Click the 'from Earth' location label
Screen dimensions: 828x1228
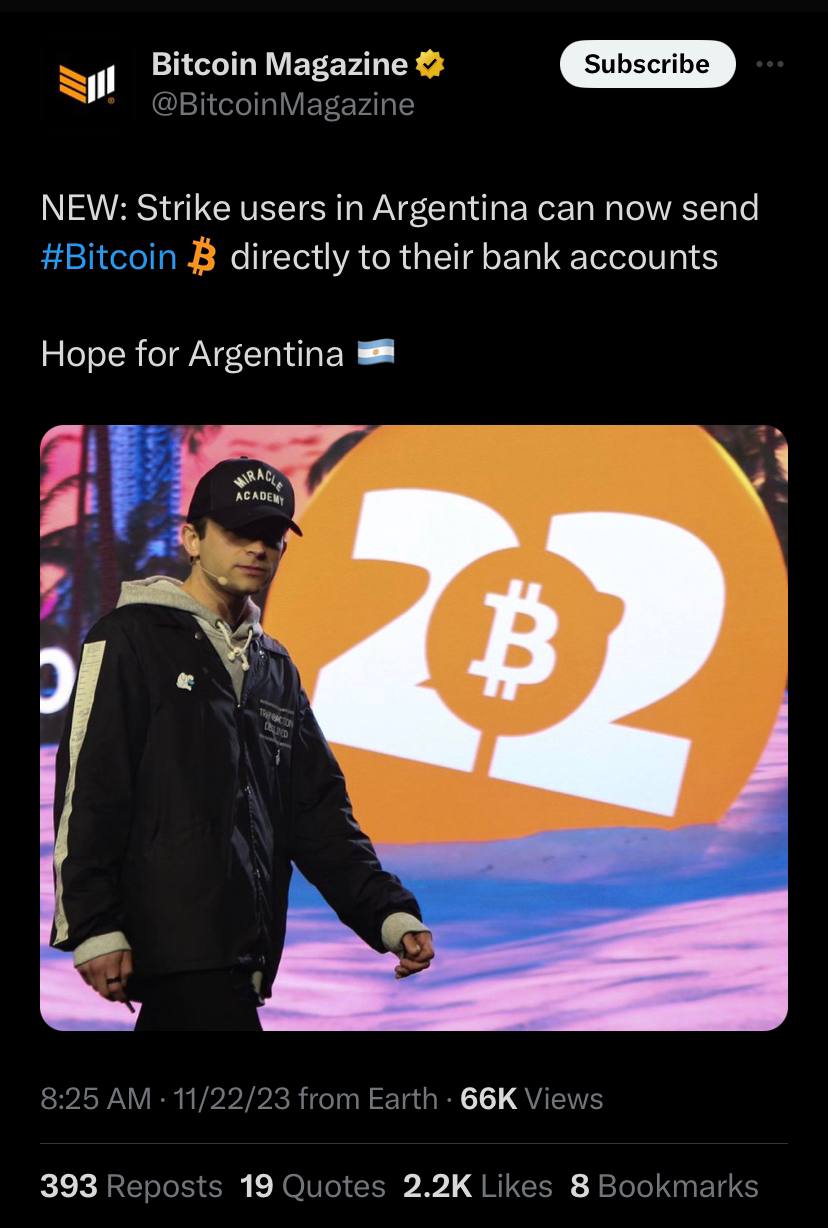(368, 1099)
